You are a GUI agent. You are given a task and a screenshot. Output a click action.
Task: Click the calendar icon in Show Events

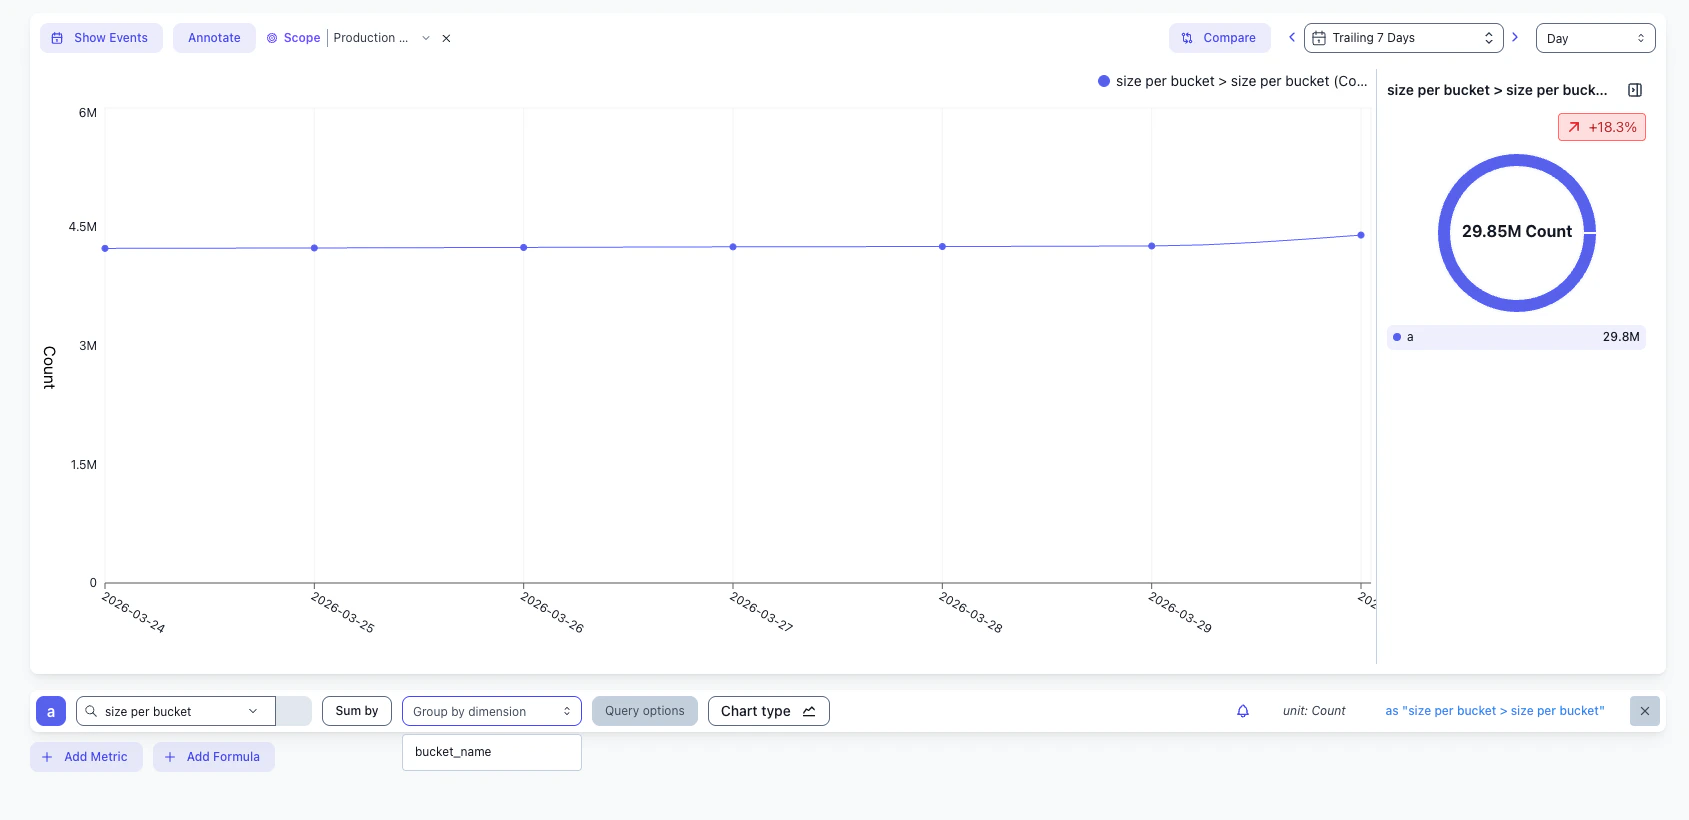[x=57, y=38]
